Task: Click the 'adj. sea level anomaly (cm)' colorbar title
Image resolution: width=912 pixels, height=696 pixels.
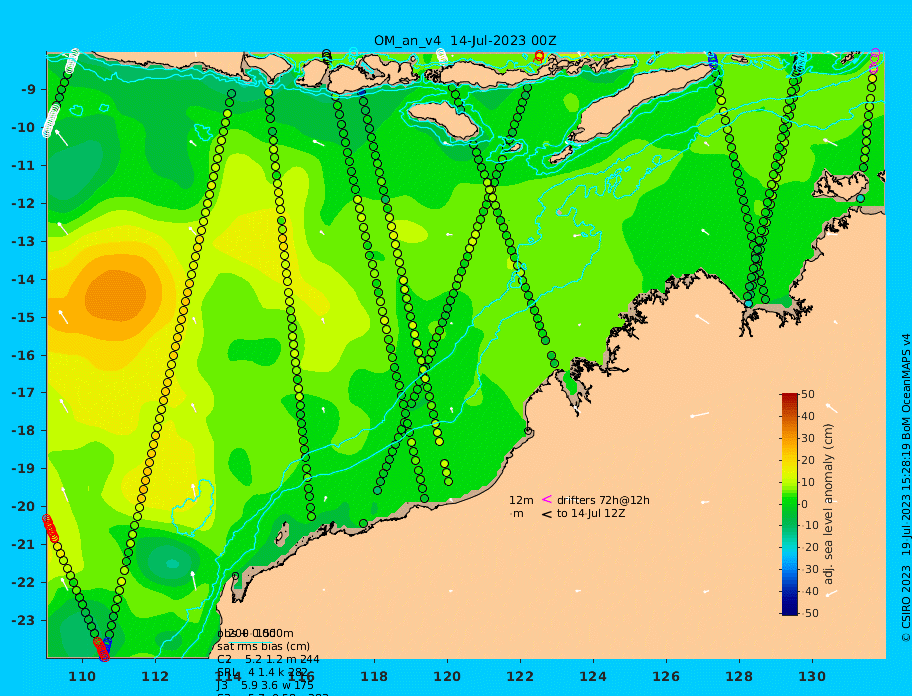Action: (x=829, y=504)
